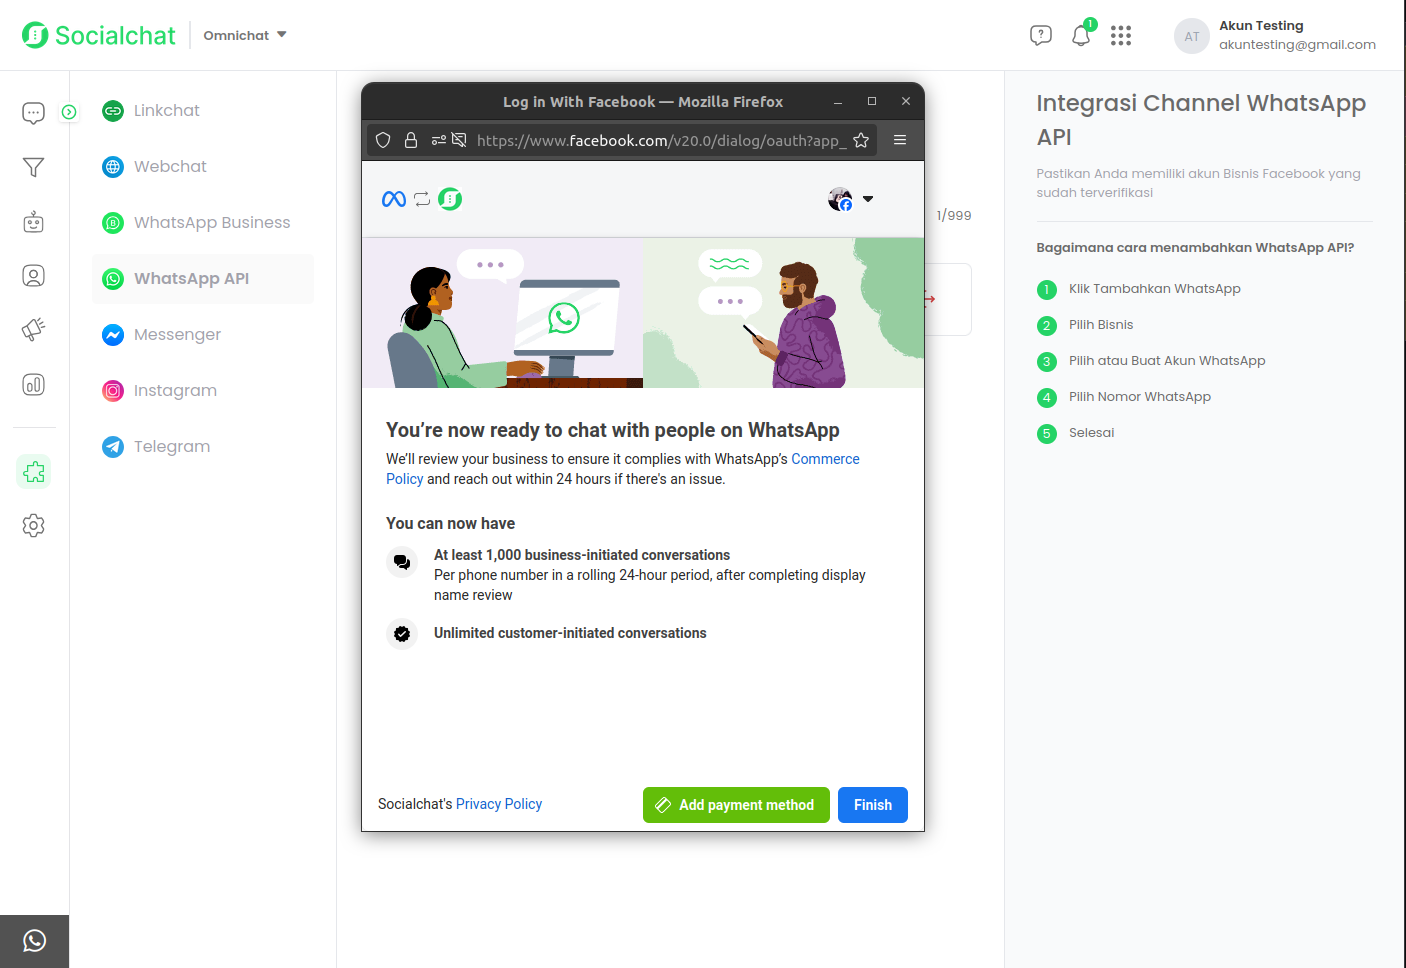
Task: Expand the sidebar with the green arrow
Action: point(69,112)
